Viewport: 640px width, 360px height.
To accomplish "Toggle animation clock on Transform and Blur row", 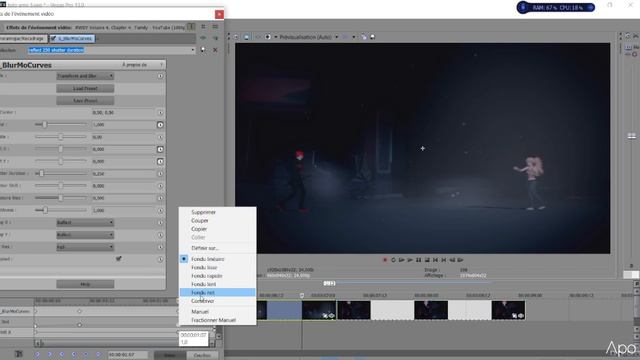I will tap(160, 76).
